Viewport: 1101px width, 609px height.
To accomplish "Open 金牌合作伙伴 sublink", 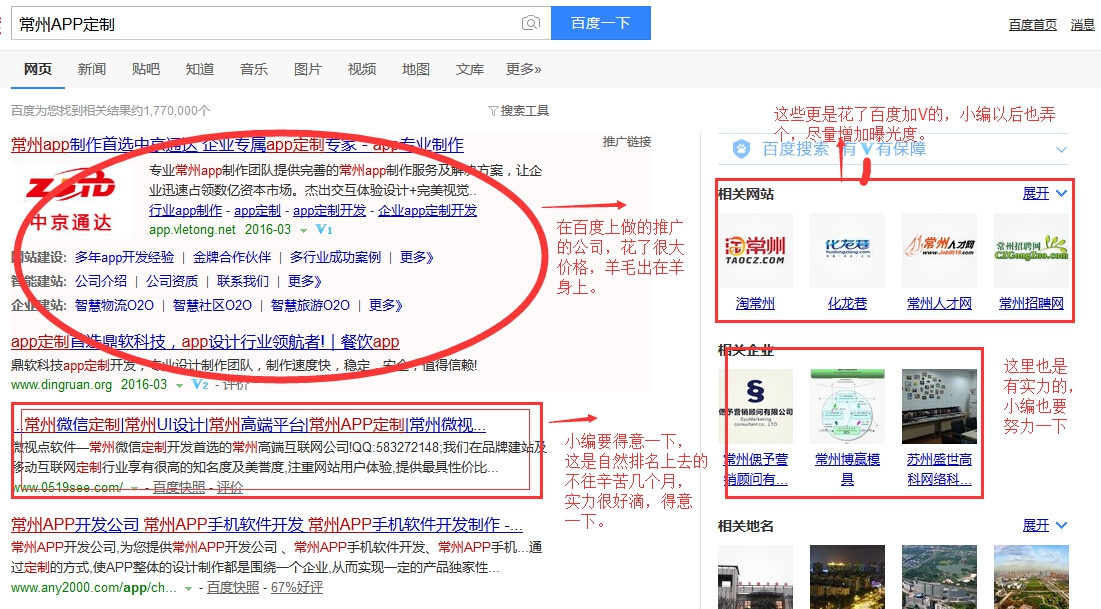I will 232,257.
